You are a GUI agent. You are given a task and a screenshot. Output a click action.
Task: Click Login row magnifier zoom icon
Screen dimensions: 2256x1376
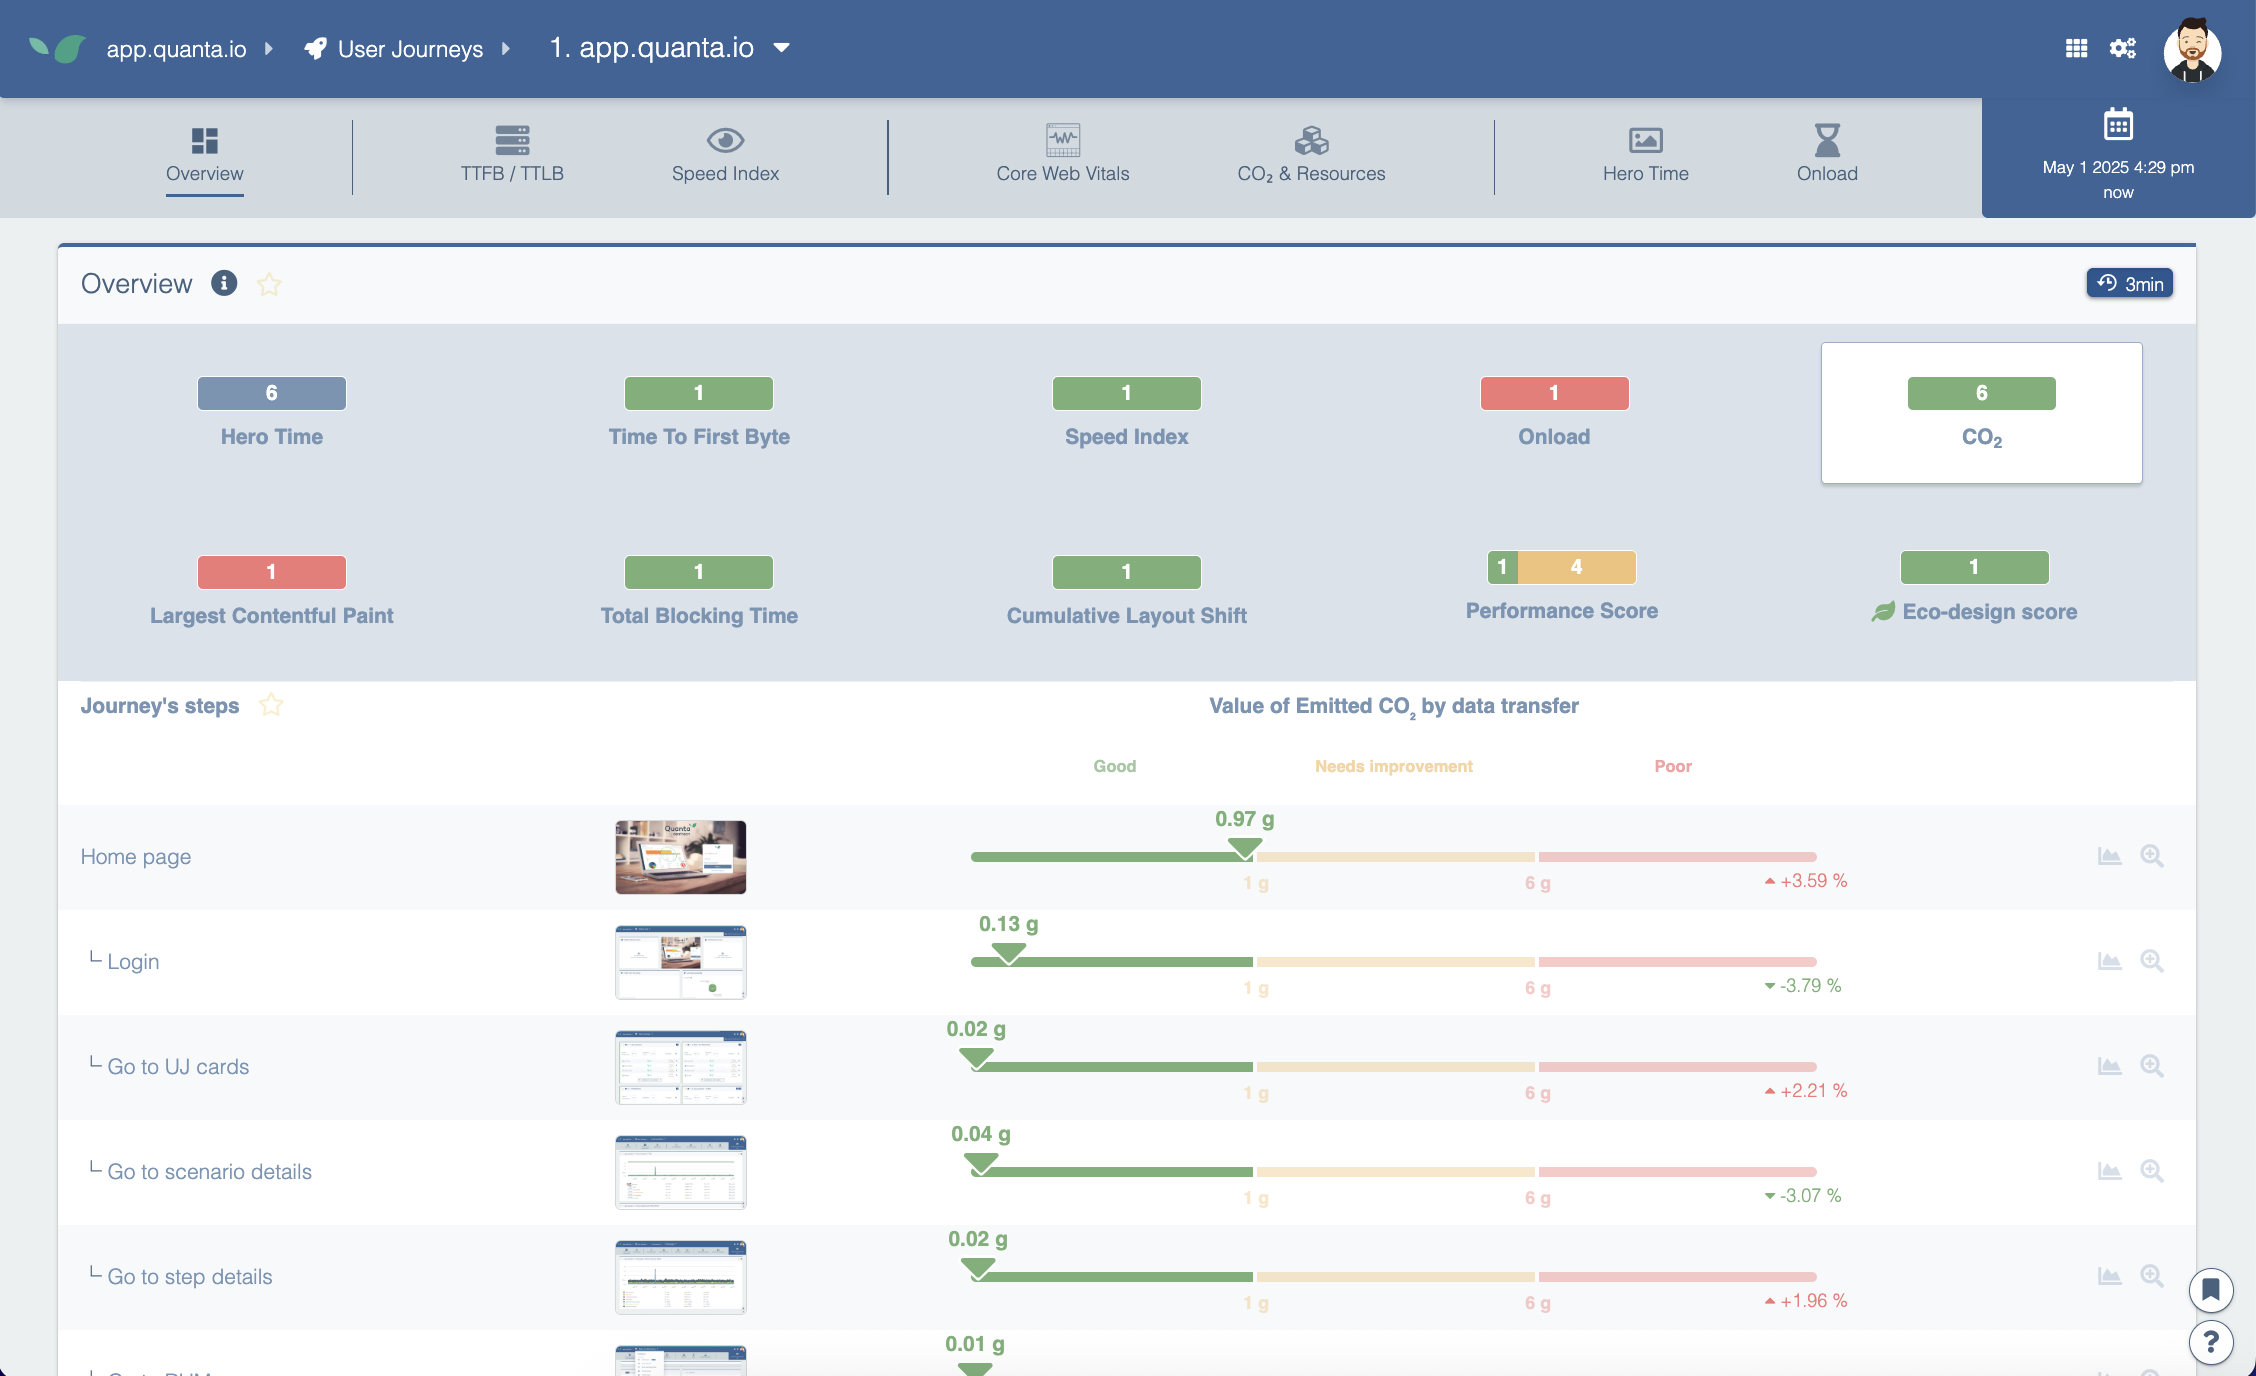click(x=2152, y=961)
